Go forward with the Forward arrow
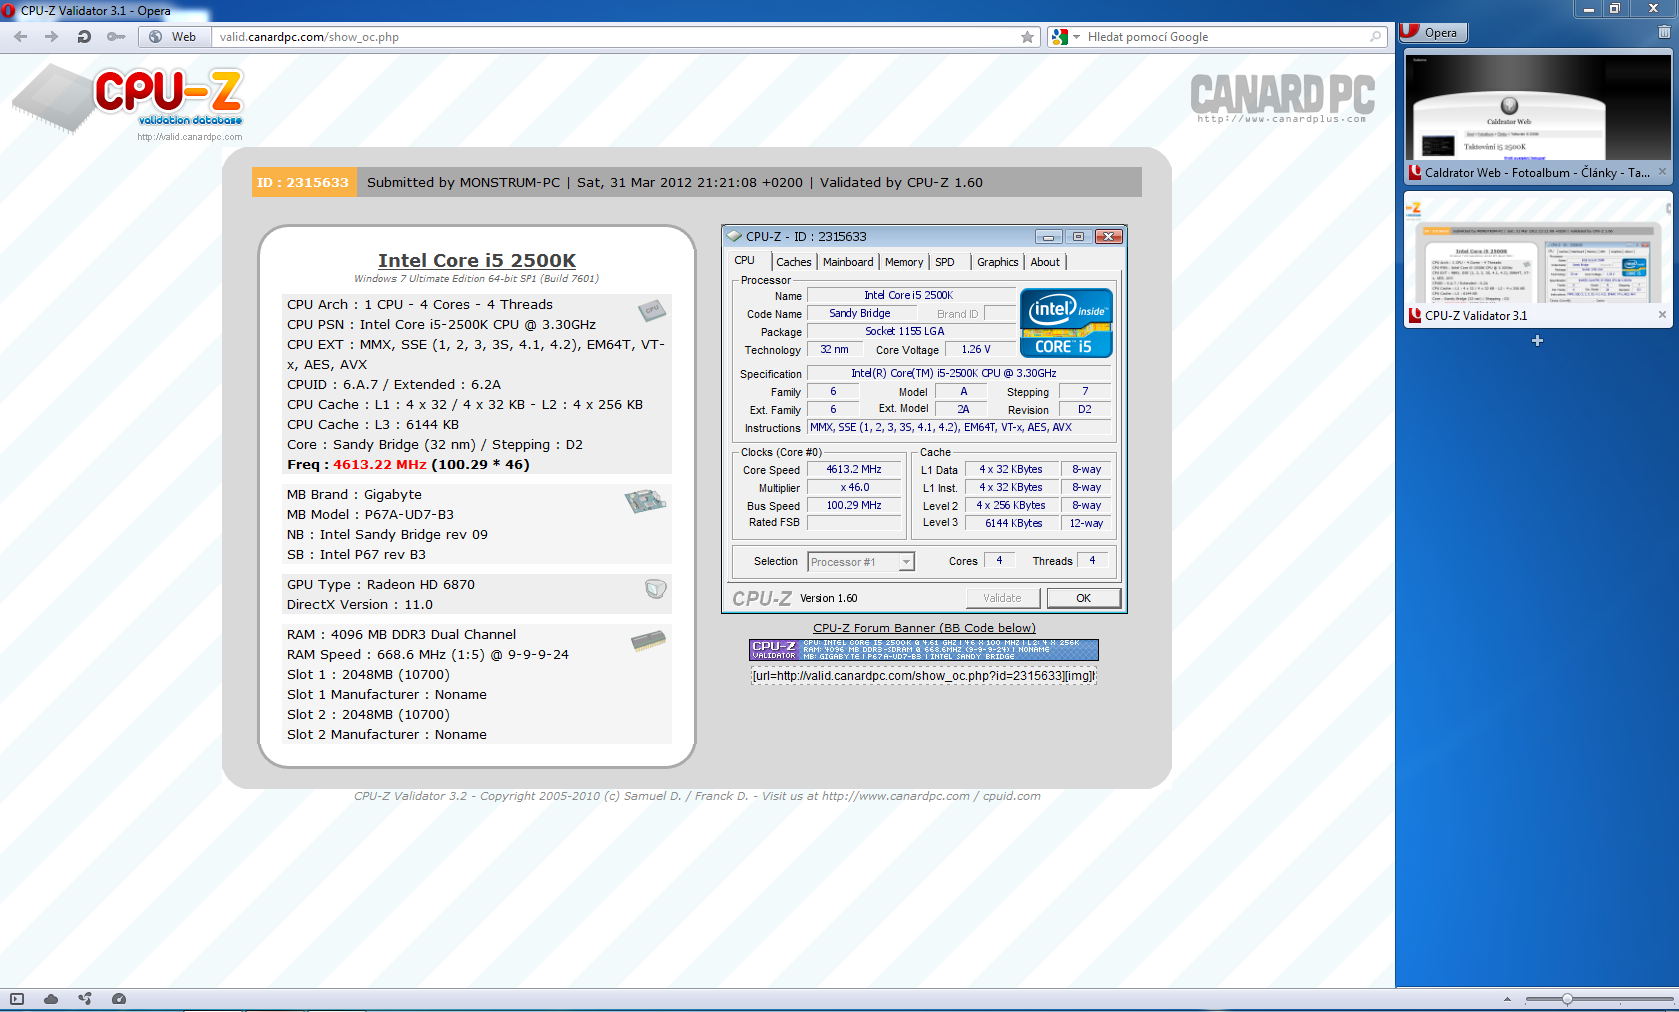The image size is (1679, 1012). pyautogui.click(x=51, y=37)
